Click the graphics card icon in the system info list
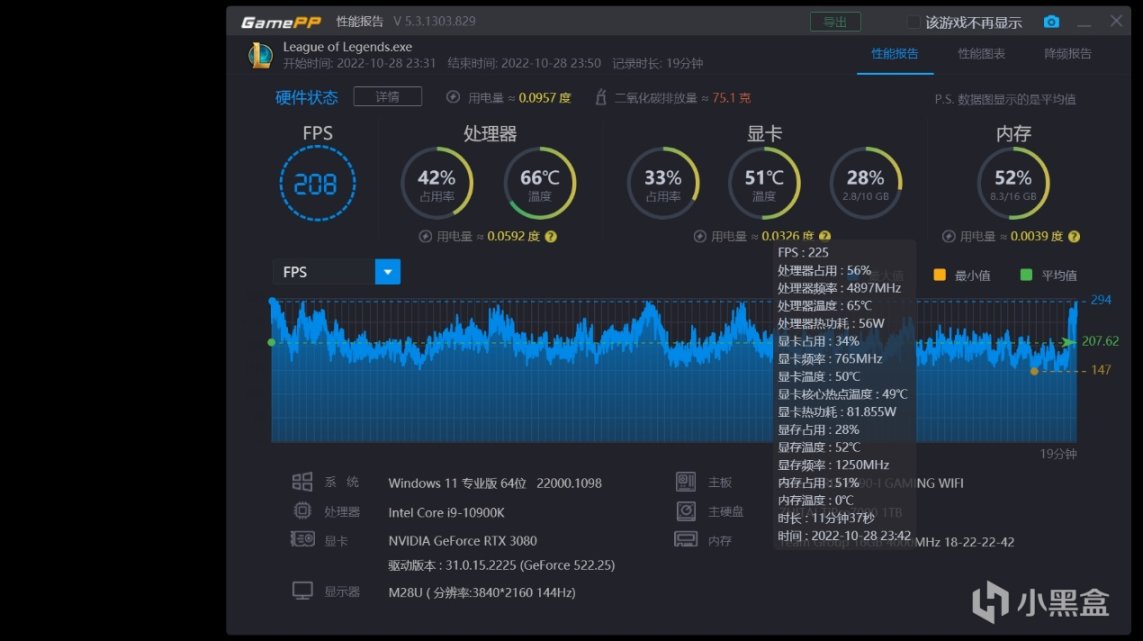This screenshot has height=641, width=1143. tap(302, 540)
